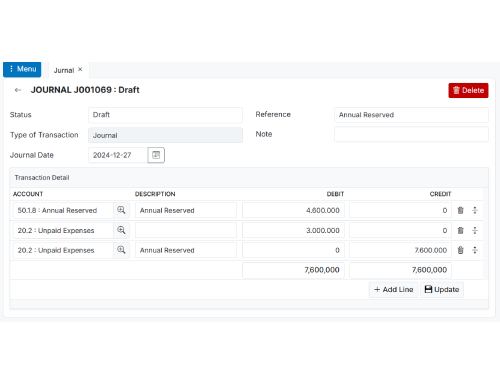Click the DESCRIPTION column header

[x=155, y=194]
